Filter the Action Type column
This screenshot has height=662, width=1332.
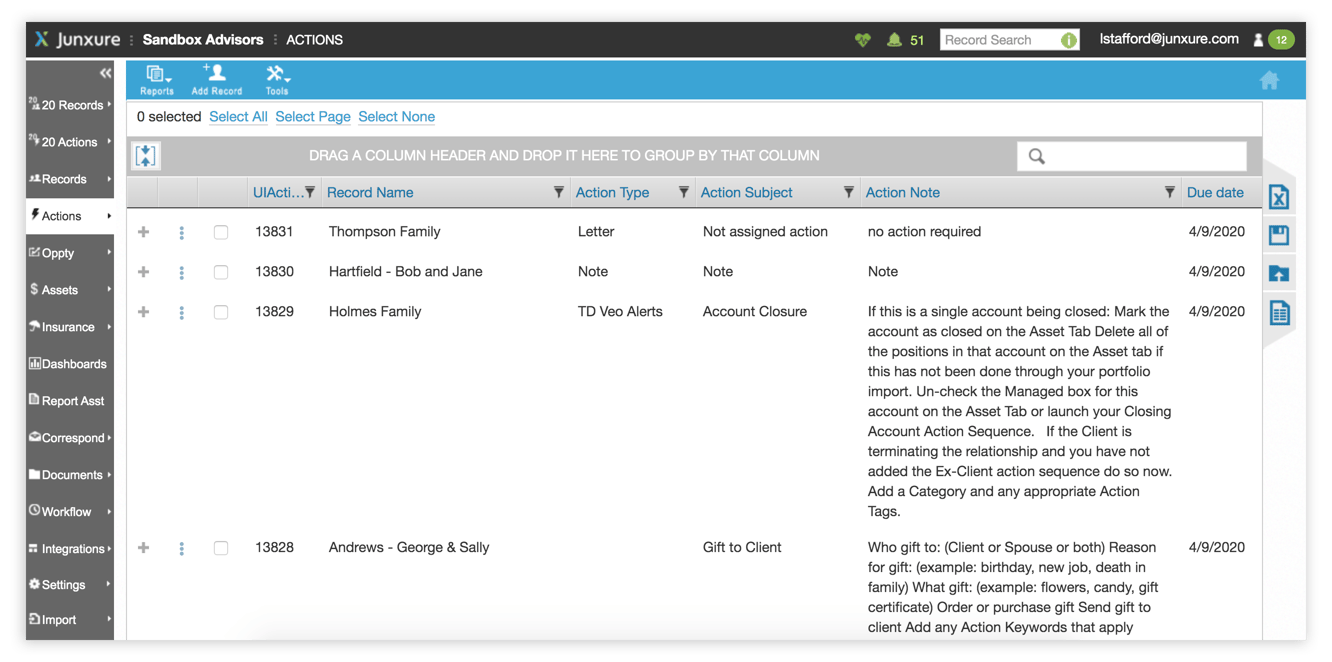pyautogui.click(x=684, y=192)
